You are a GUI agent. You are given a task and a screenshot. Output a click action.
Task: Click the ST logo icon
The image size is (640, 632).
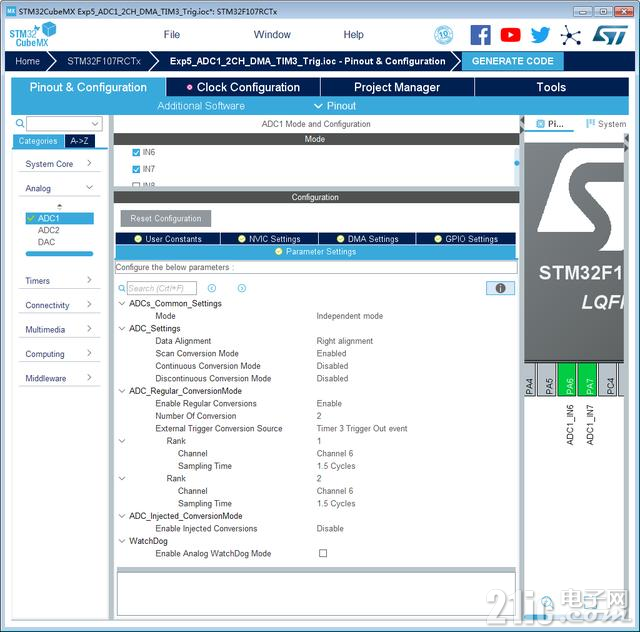610,35
